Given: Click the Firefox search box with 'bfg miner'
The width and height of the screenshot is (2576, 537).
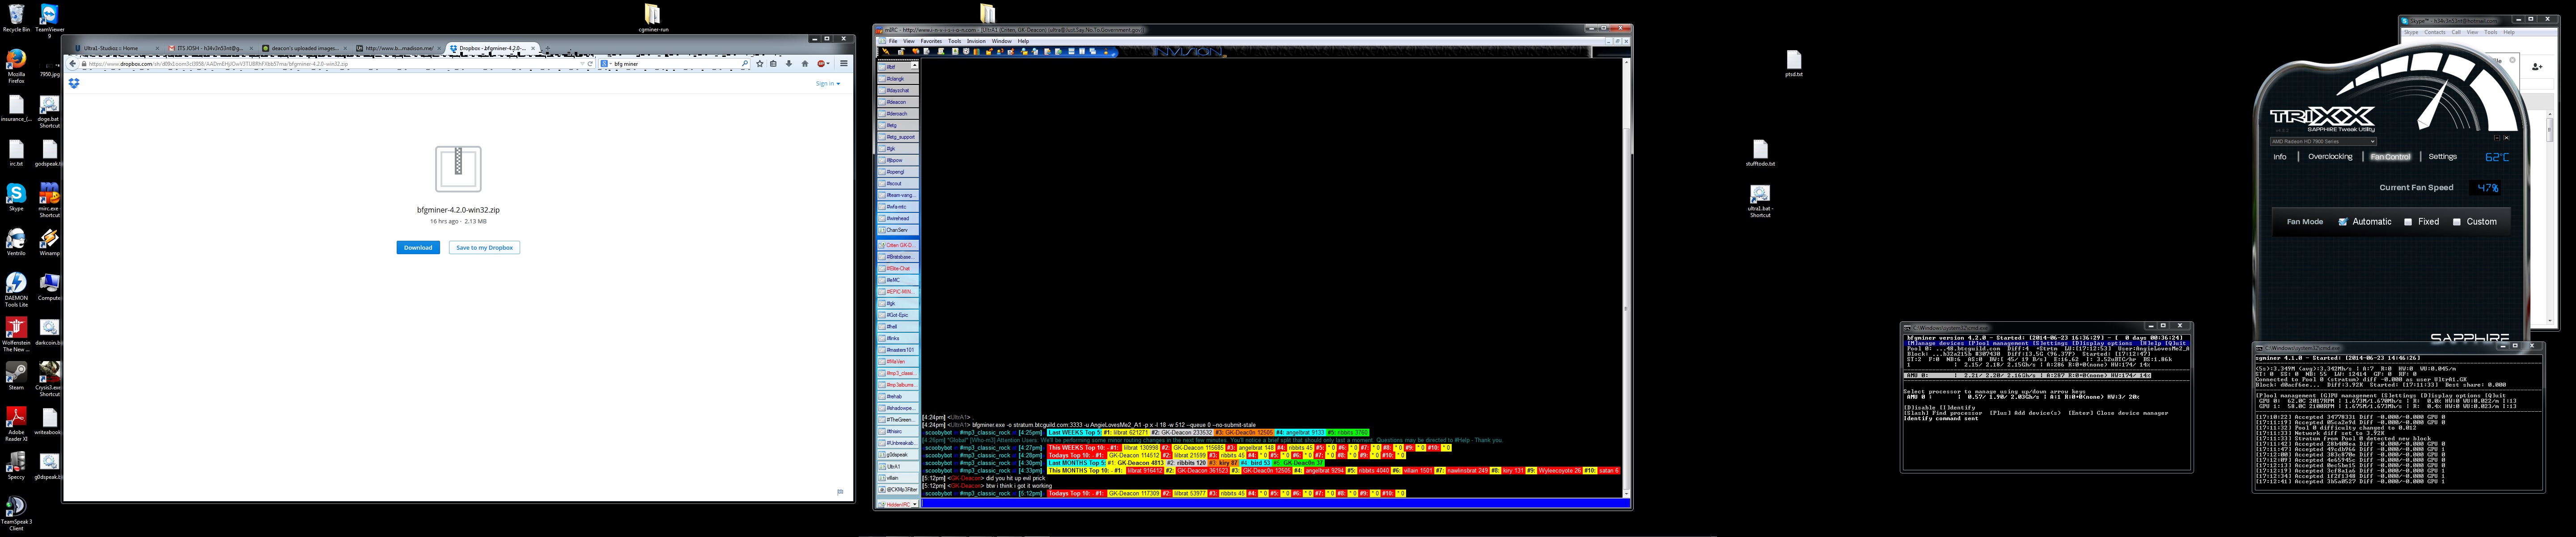Looking at the screenshot, I should point(675,63).
